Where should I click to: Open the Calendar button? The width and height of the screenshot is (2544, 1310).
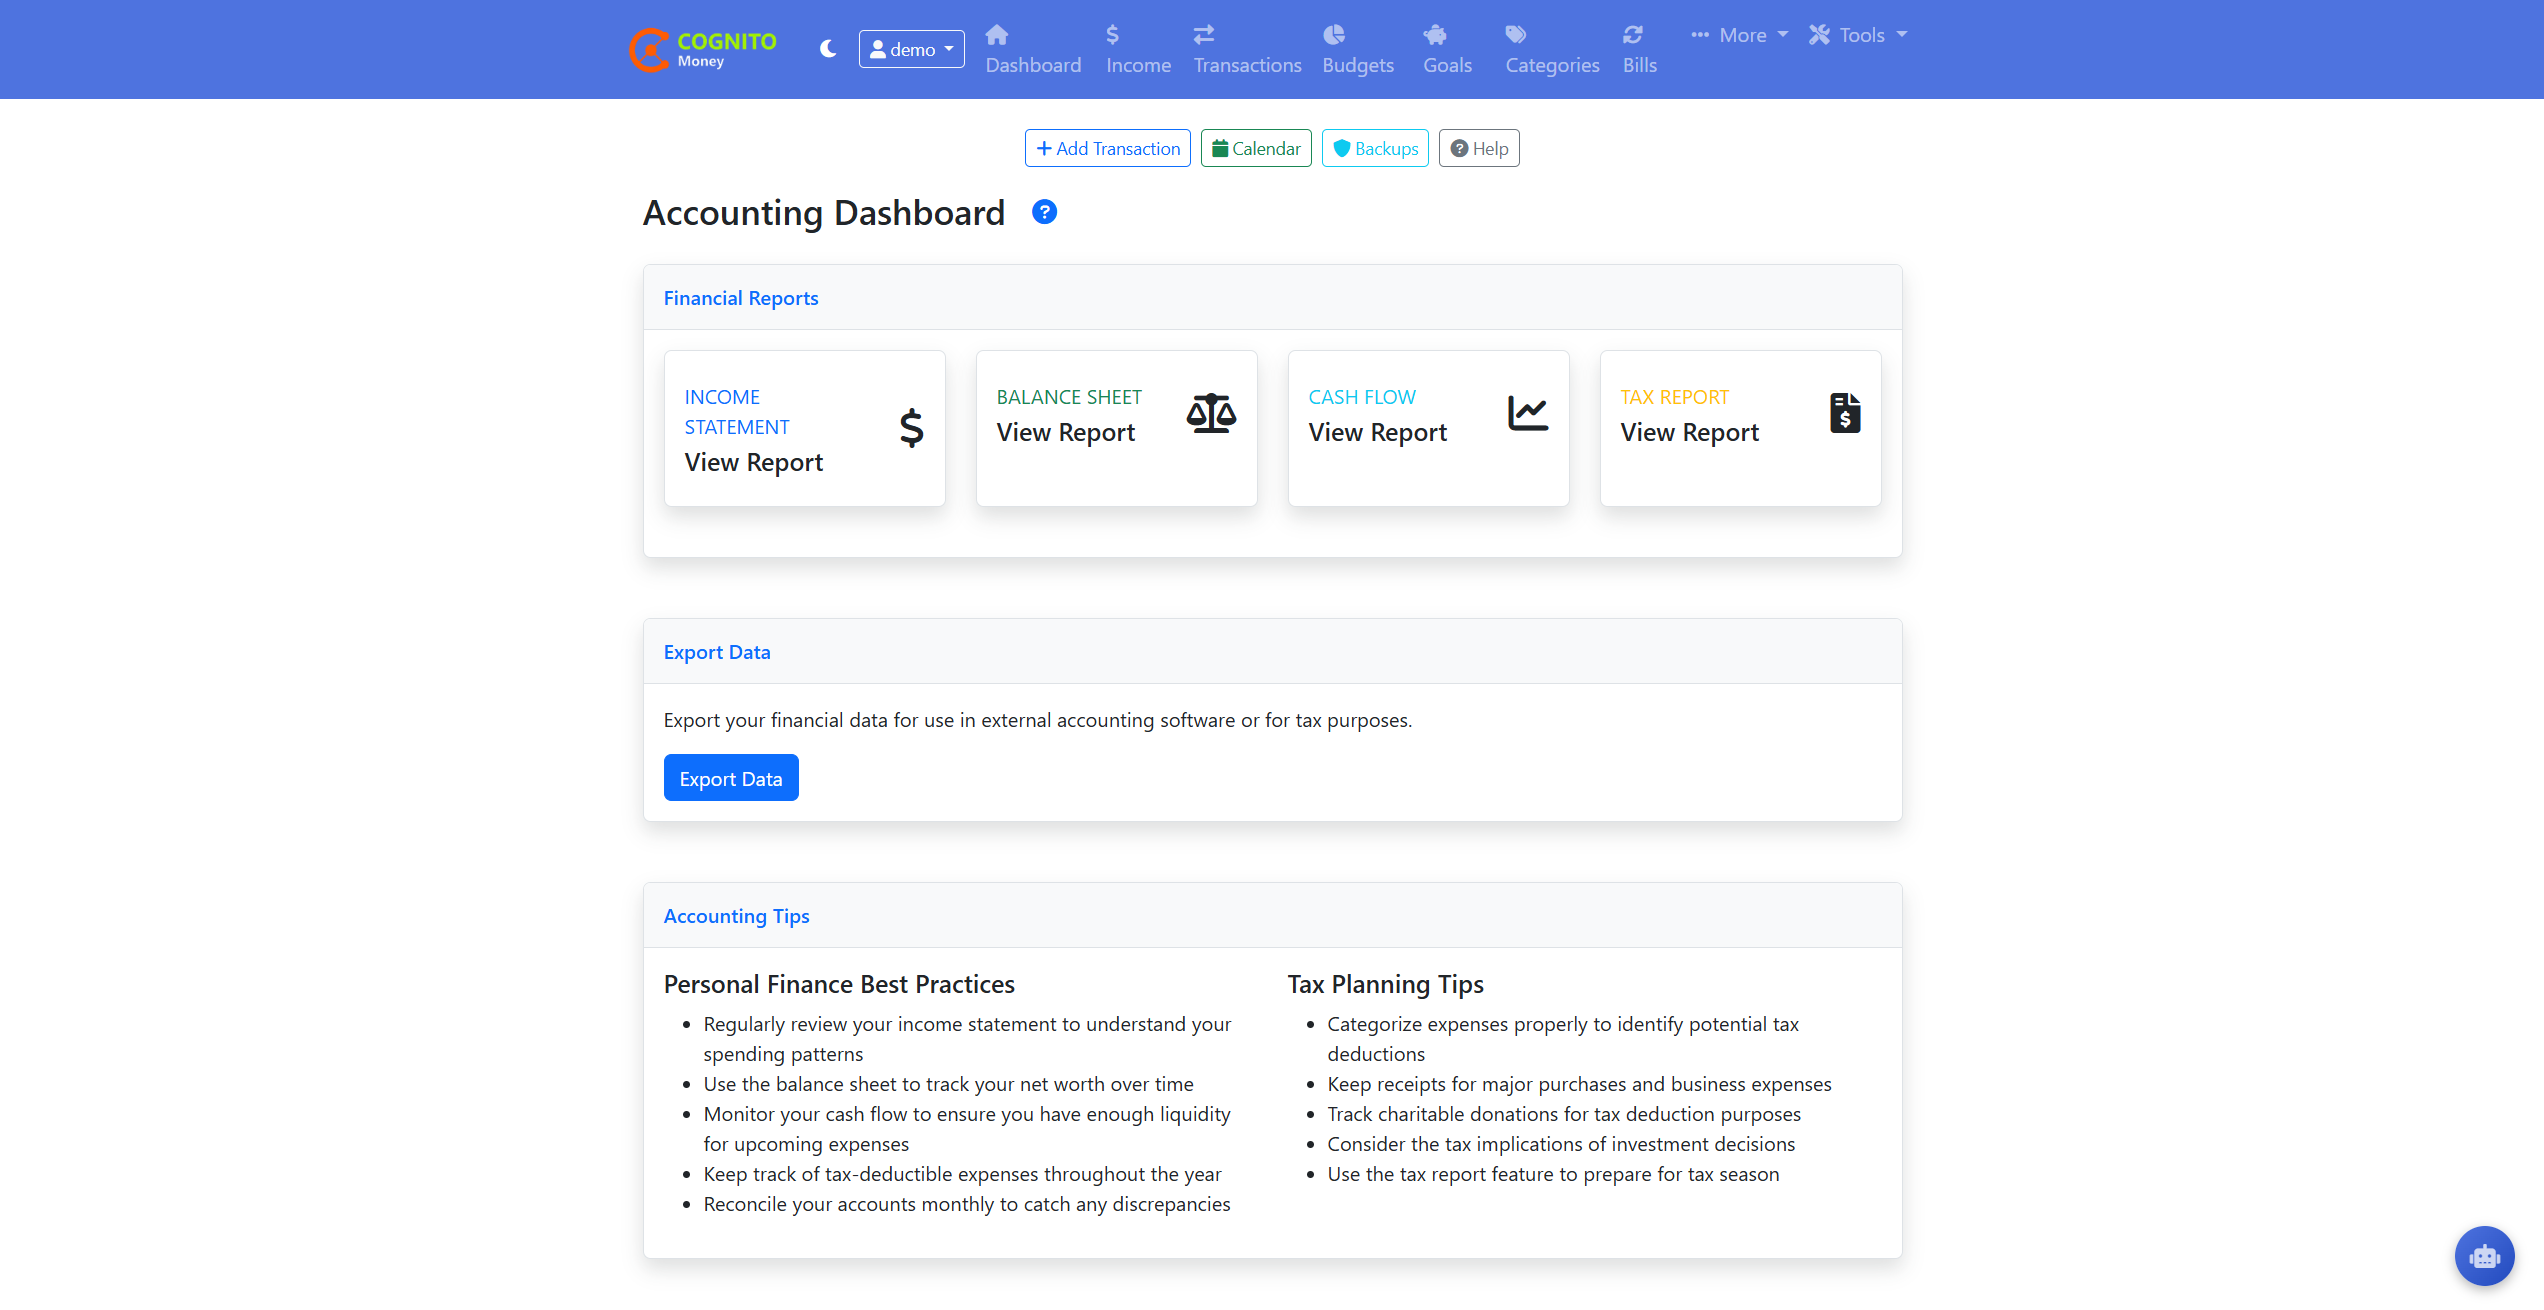click(x=1256, y=148)
